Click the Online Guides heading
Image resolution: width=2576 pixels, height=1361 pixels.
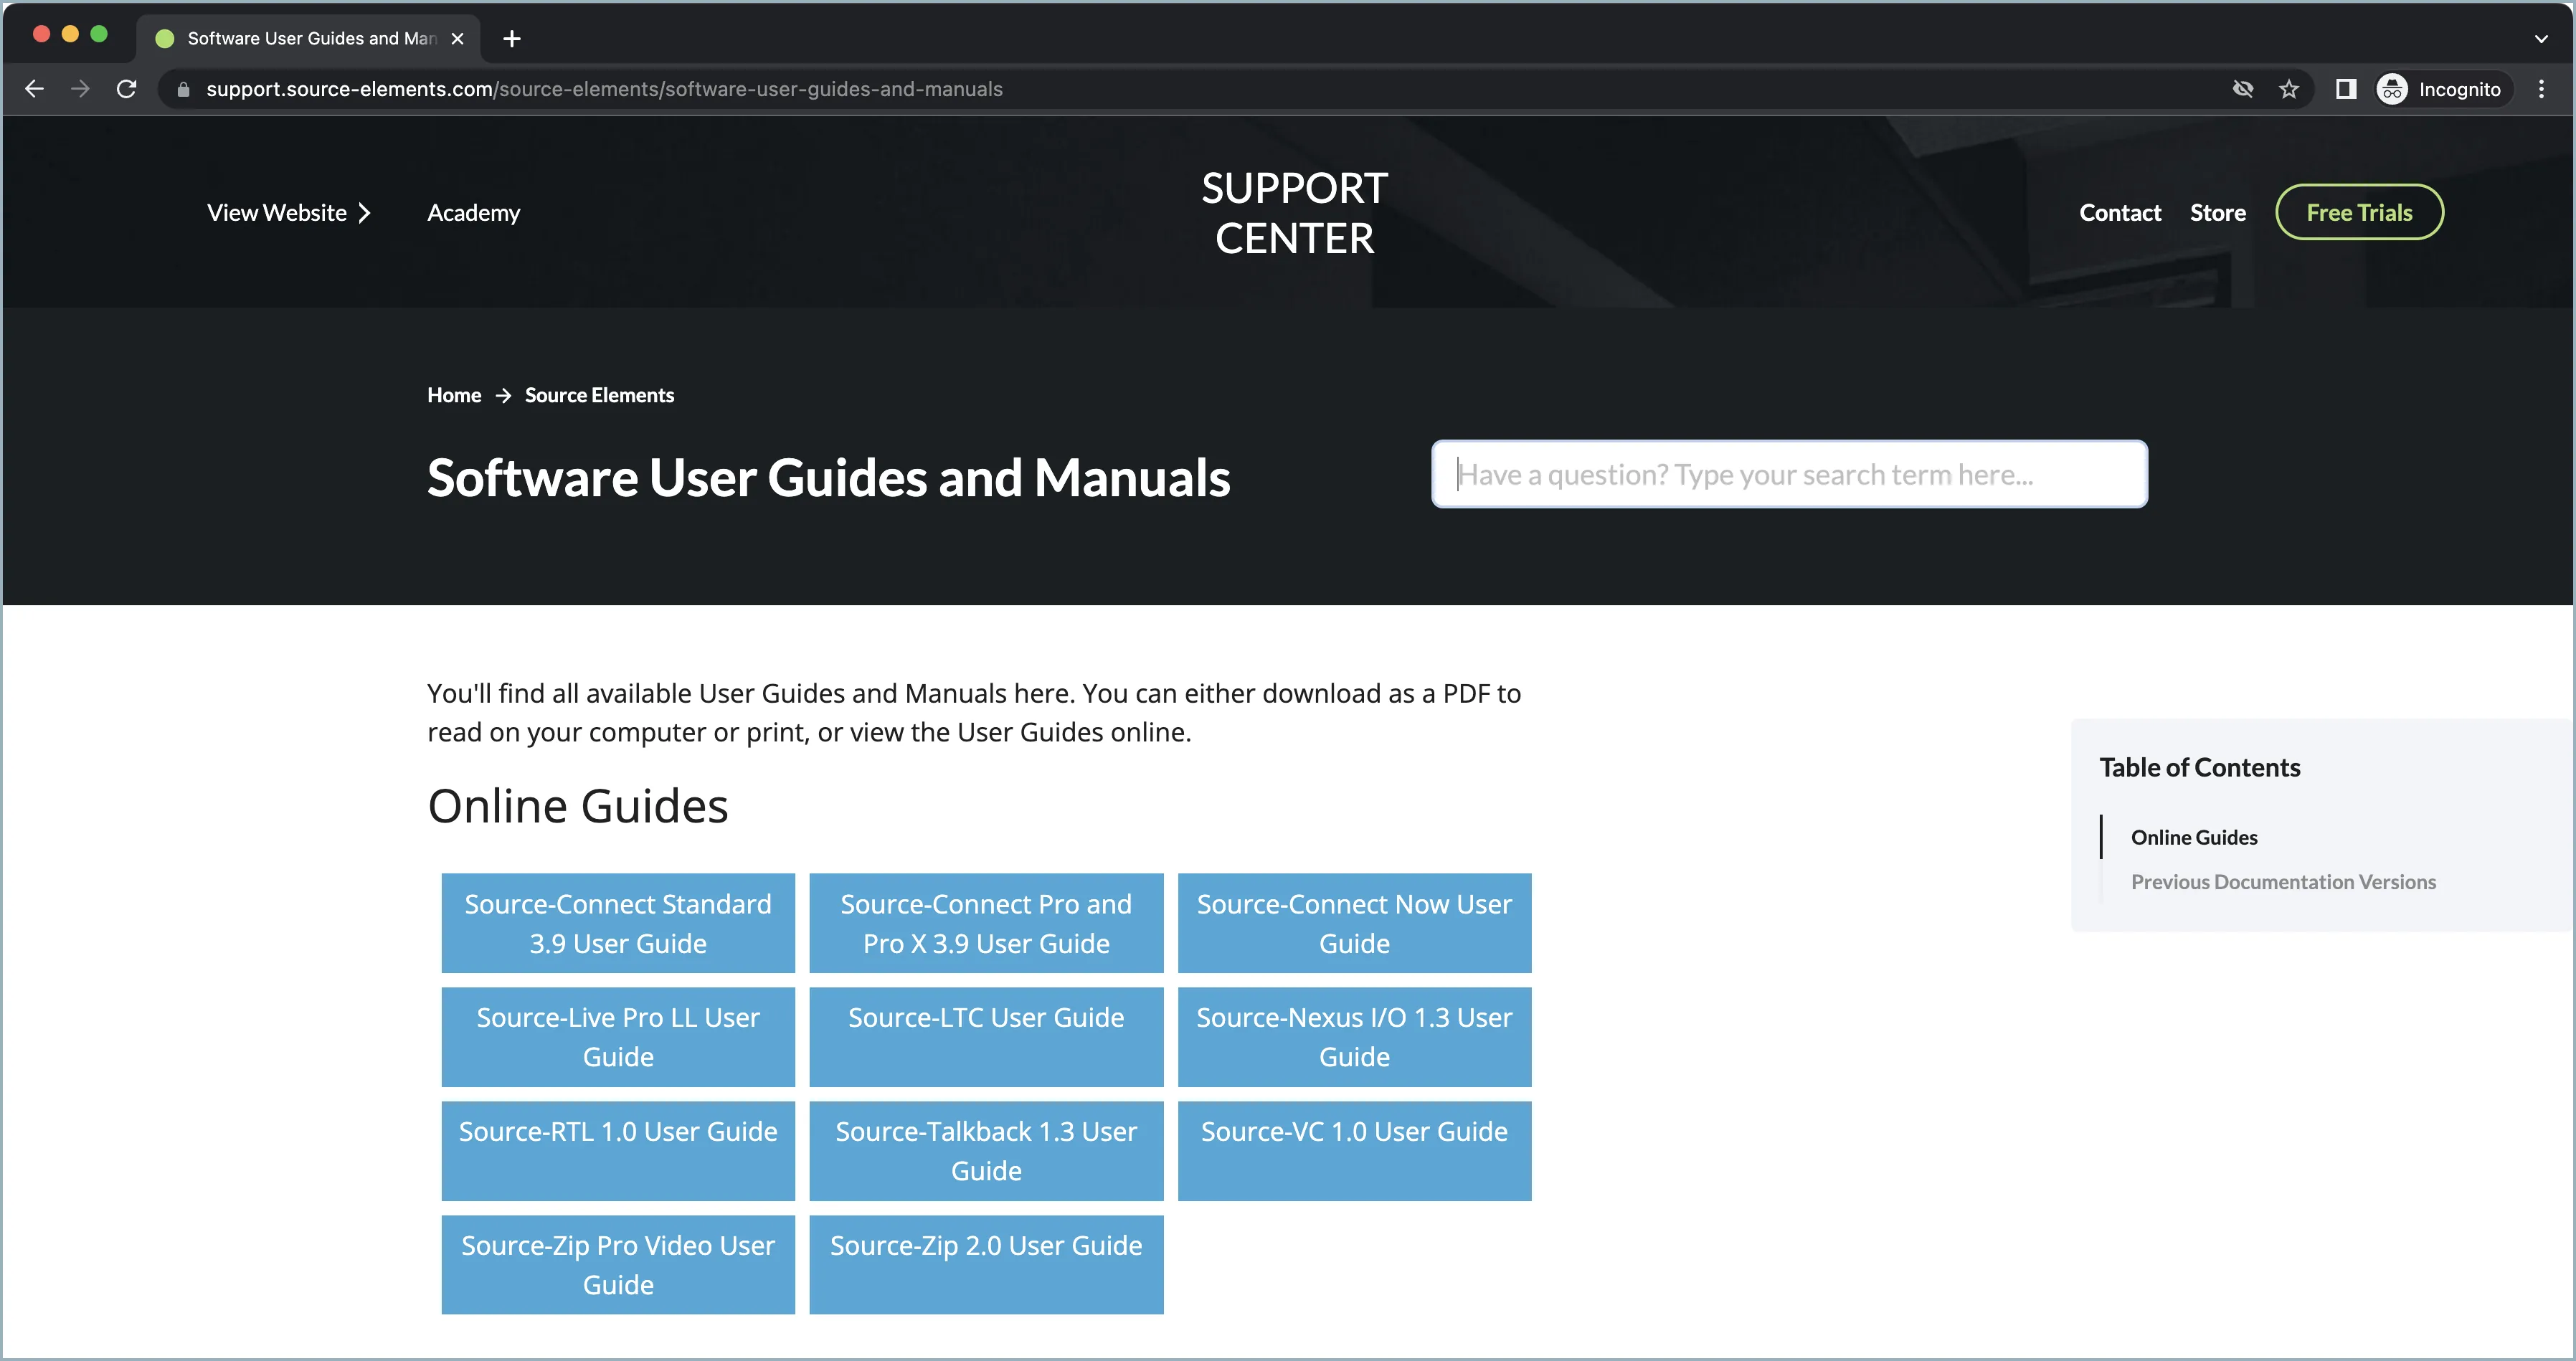pyautogui.click(x=578, y=806)
